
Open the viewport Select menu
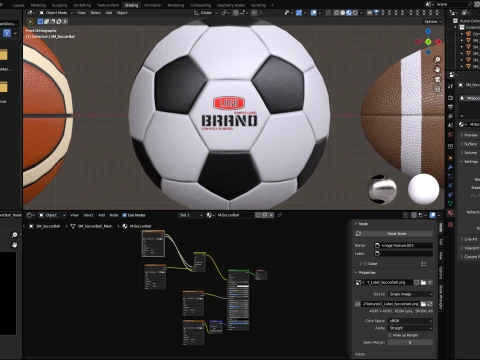(96, 13)
